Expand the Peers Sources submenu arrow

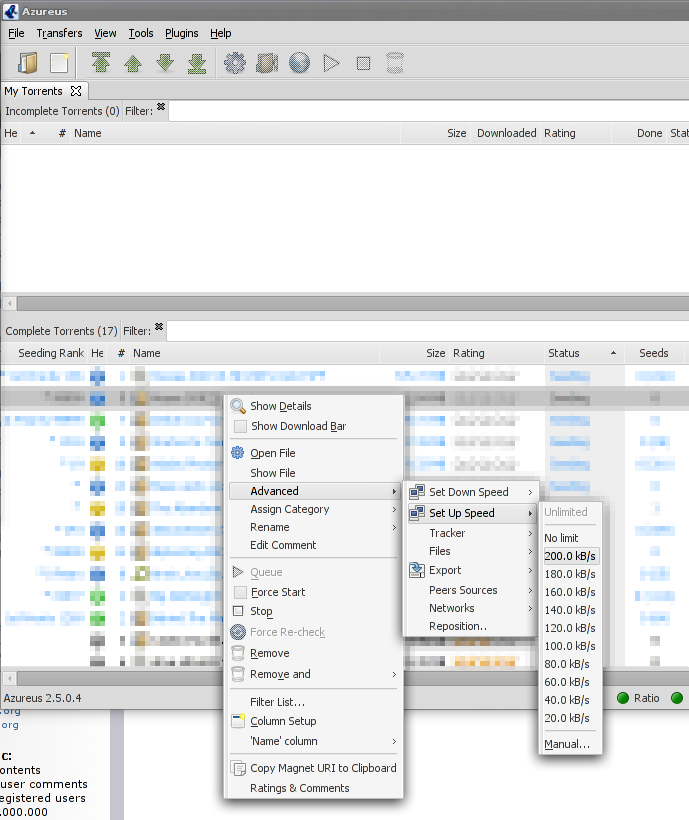[530, 590]
